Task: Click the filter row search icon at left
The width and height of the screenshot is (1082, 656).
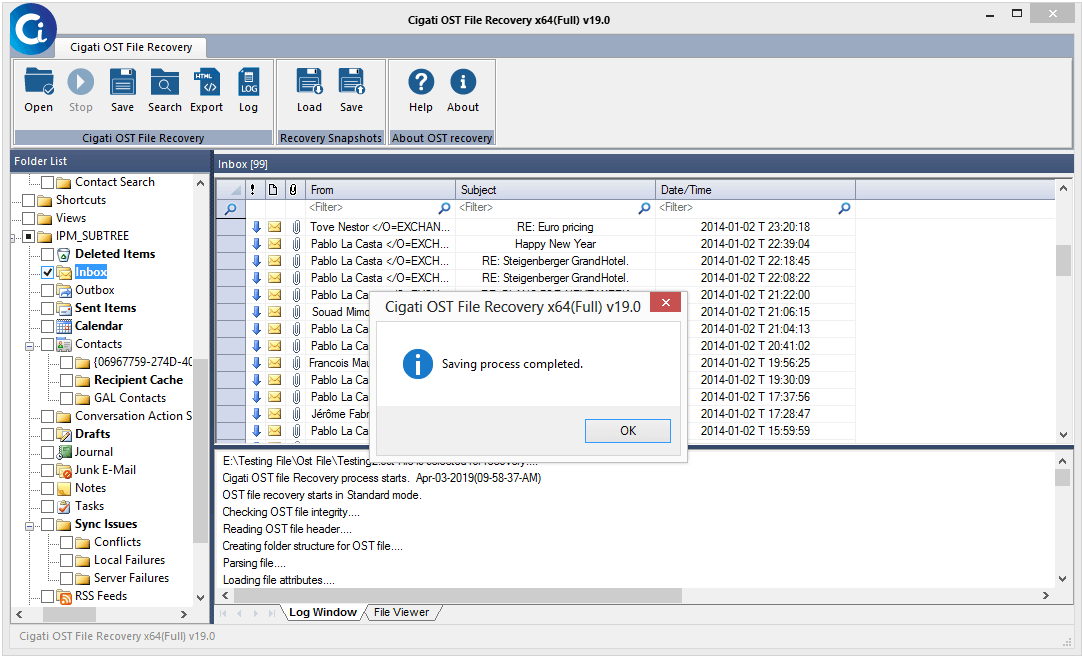Action: pyautogui.click(x=230, y=208)
